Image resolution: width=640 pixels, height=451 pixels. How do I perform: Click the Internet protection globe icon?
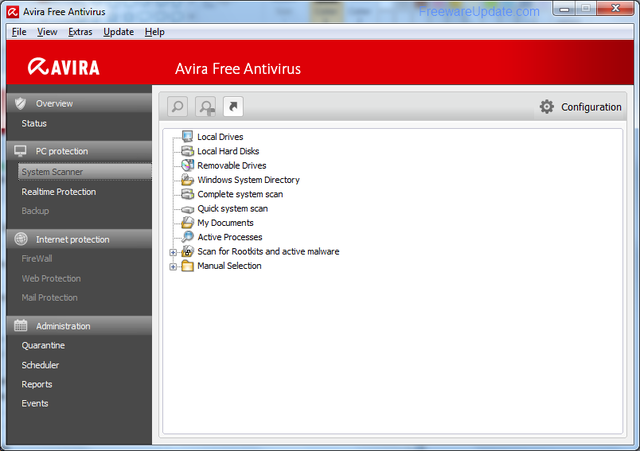21,239
